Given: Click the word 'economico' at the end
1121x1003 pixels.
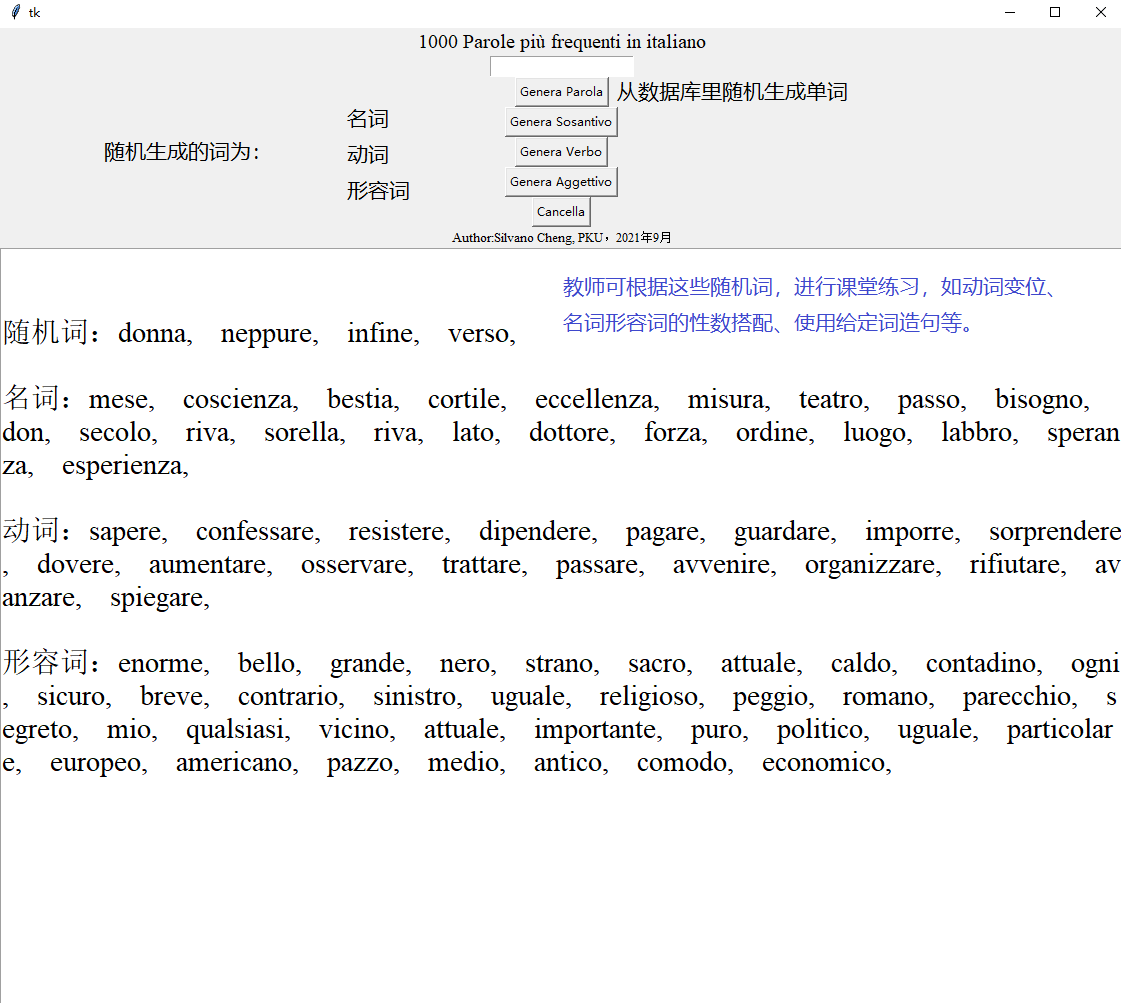Looking at the screenshot, I should click(823, 763).
